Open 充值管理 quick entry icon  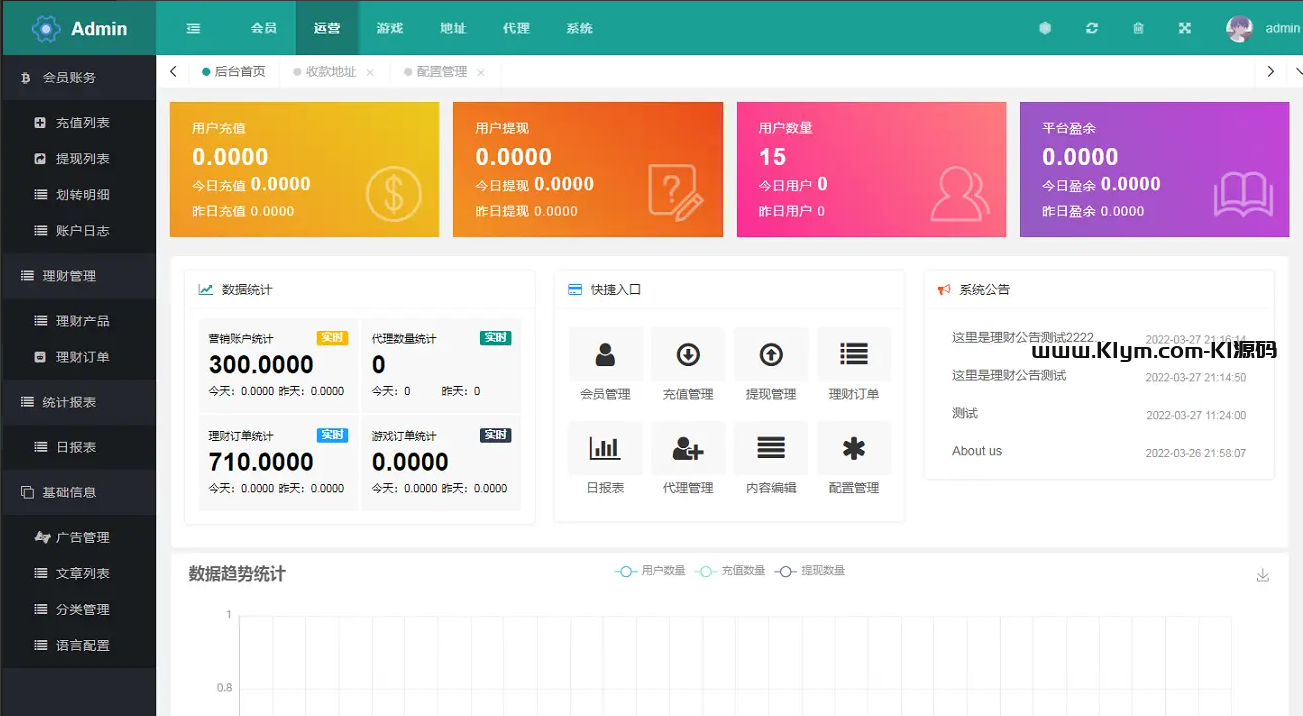tap(688, 355)
